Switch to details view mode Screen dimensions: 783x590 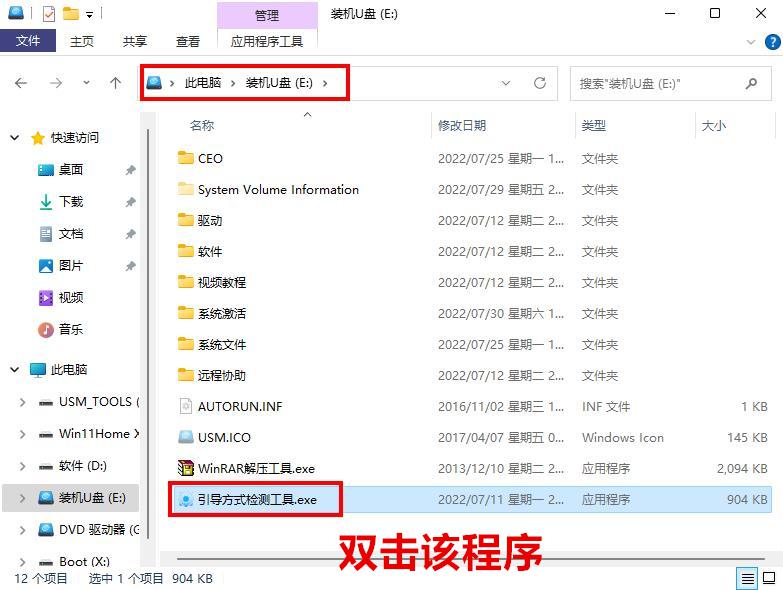click(x=748, y=578)
